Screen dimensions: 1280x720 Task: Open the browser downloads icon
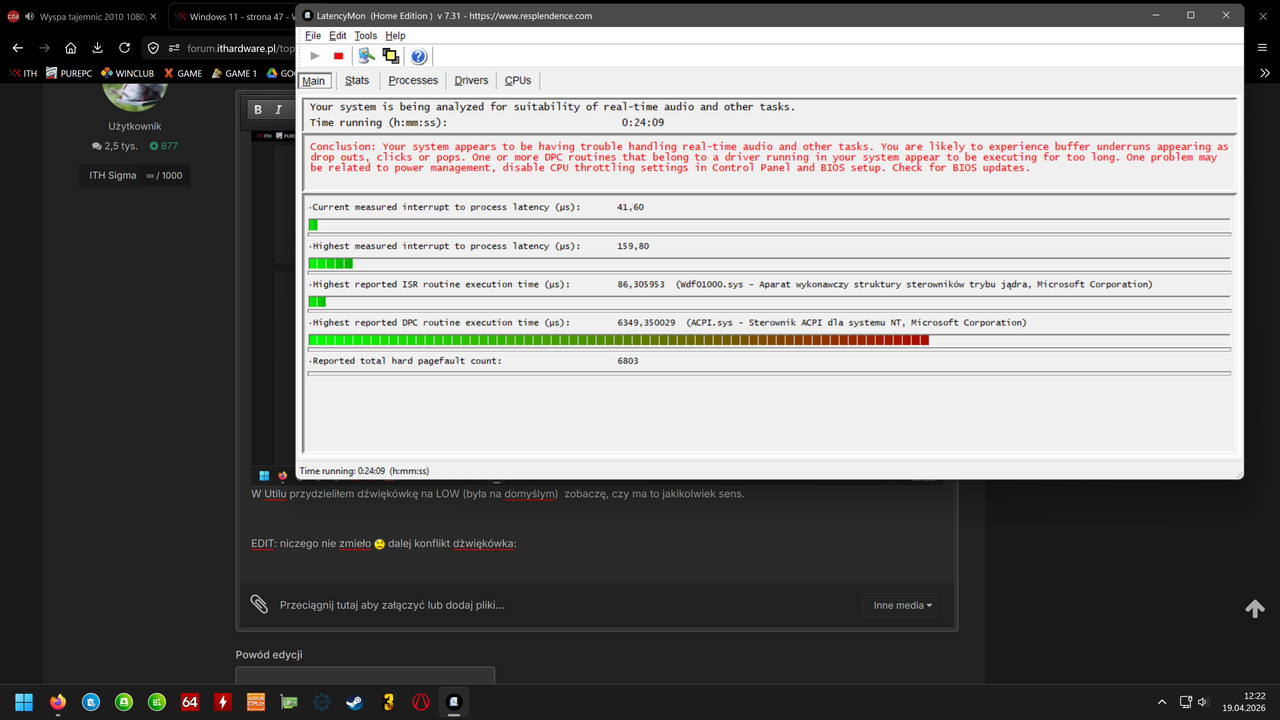pyautogui.click(x=97, y=48)
